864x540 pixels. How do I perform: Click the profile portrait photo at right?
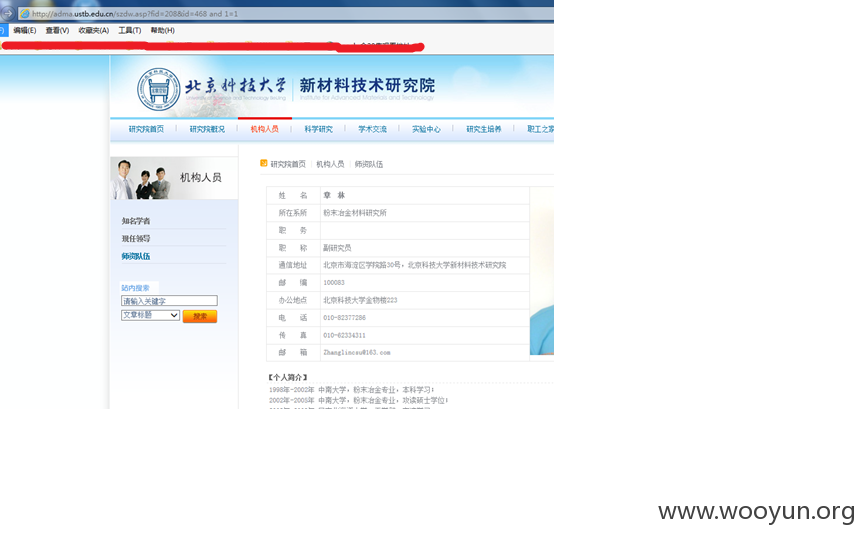(x=542, y=271)
